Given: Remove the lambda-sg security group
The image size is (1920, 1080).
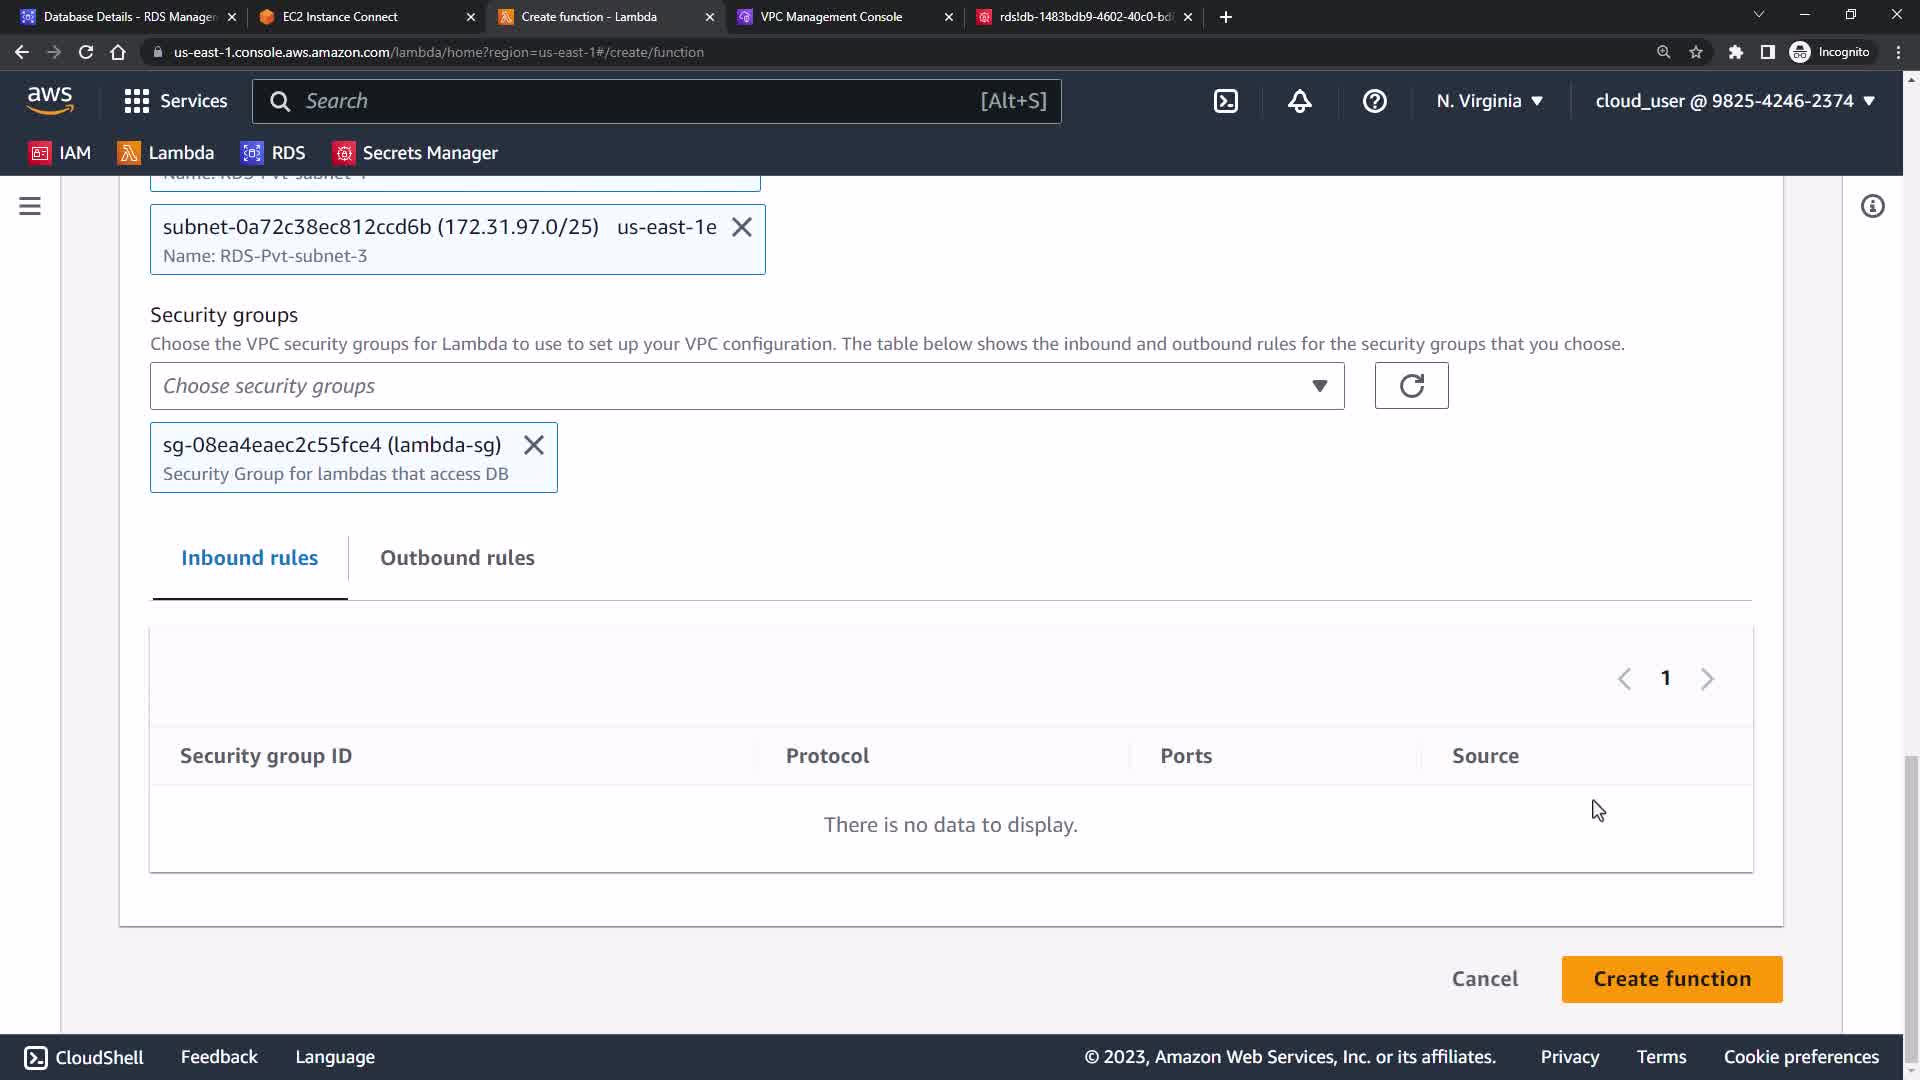Looking at the screenshot, I should pos(534,445).
